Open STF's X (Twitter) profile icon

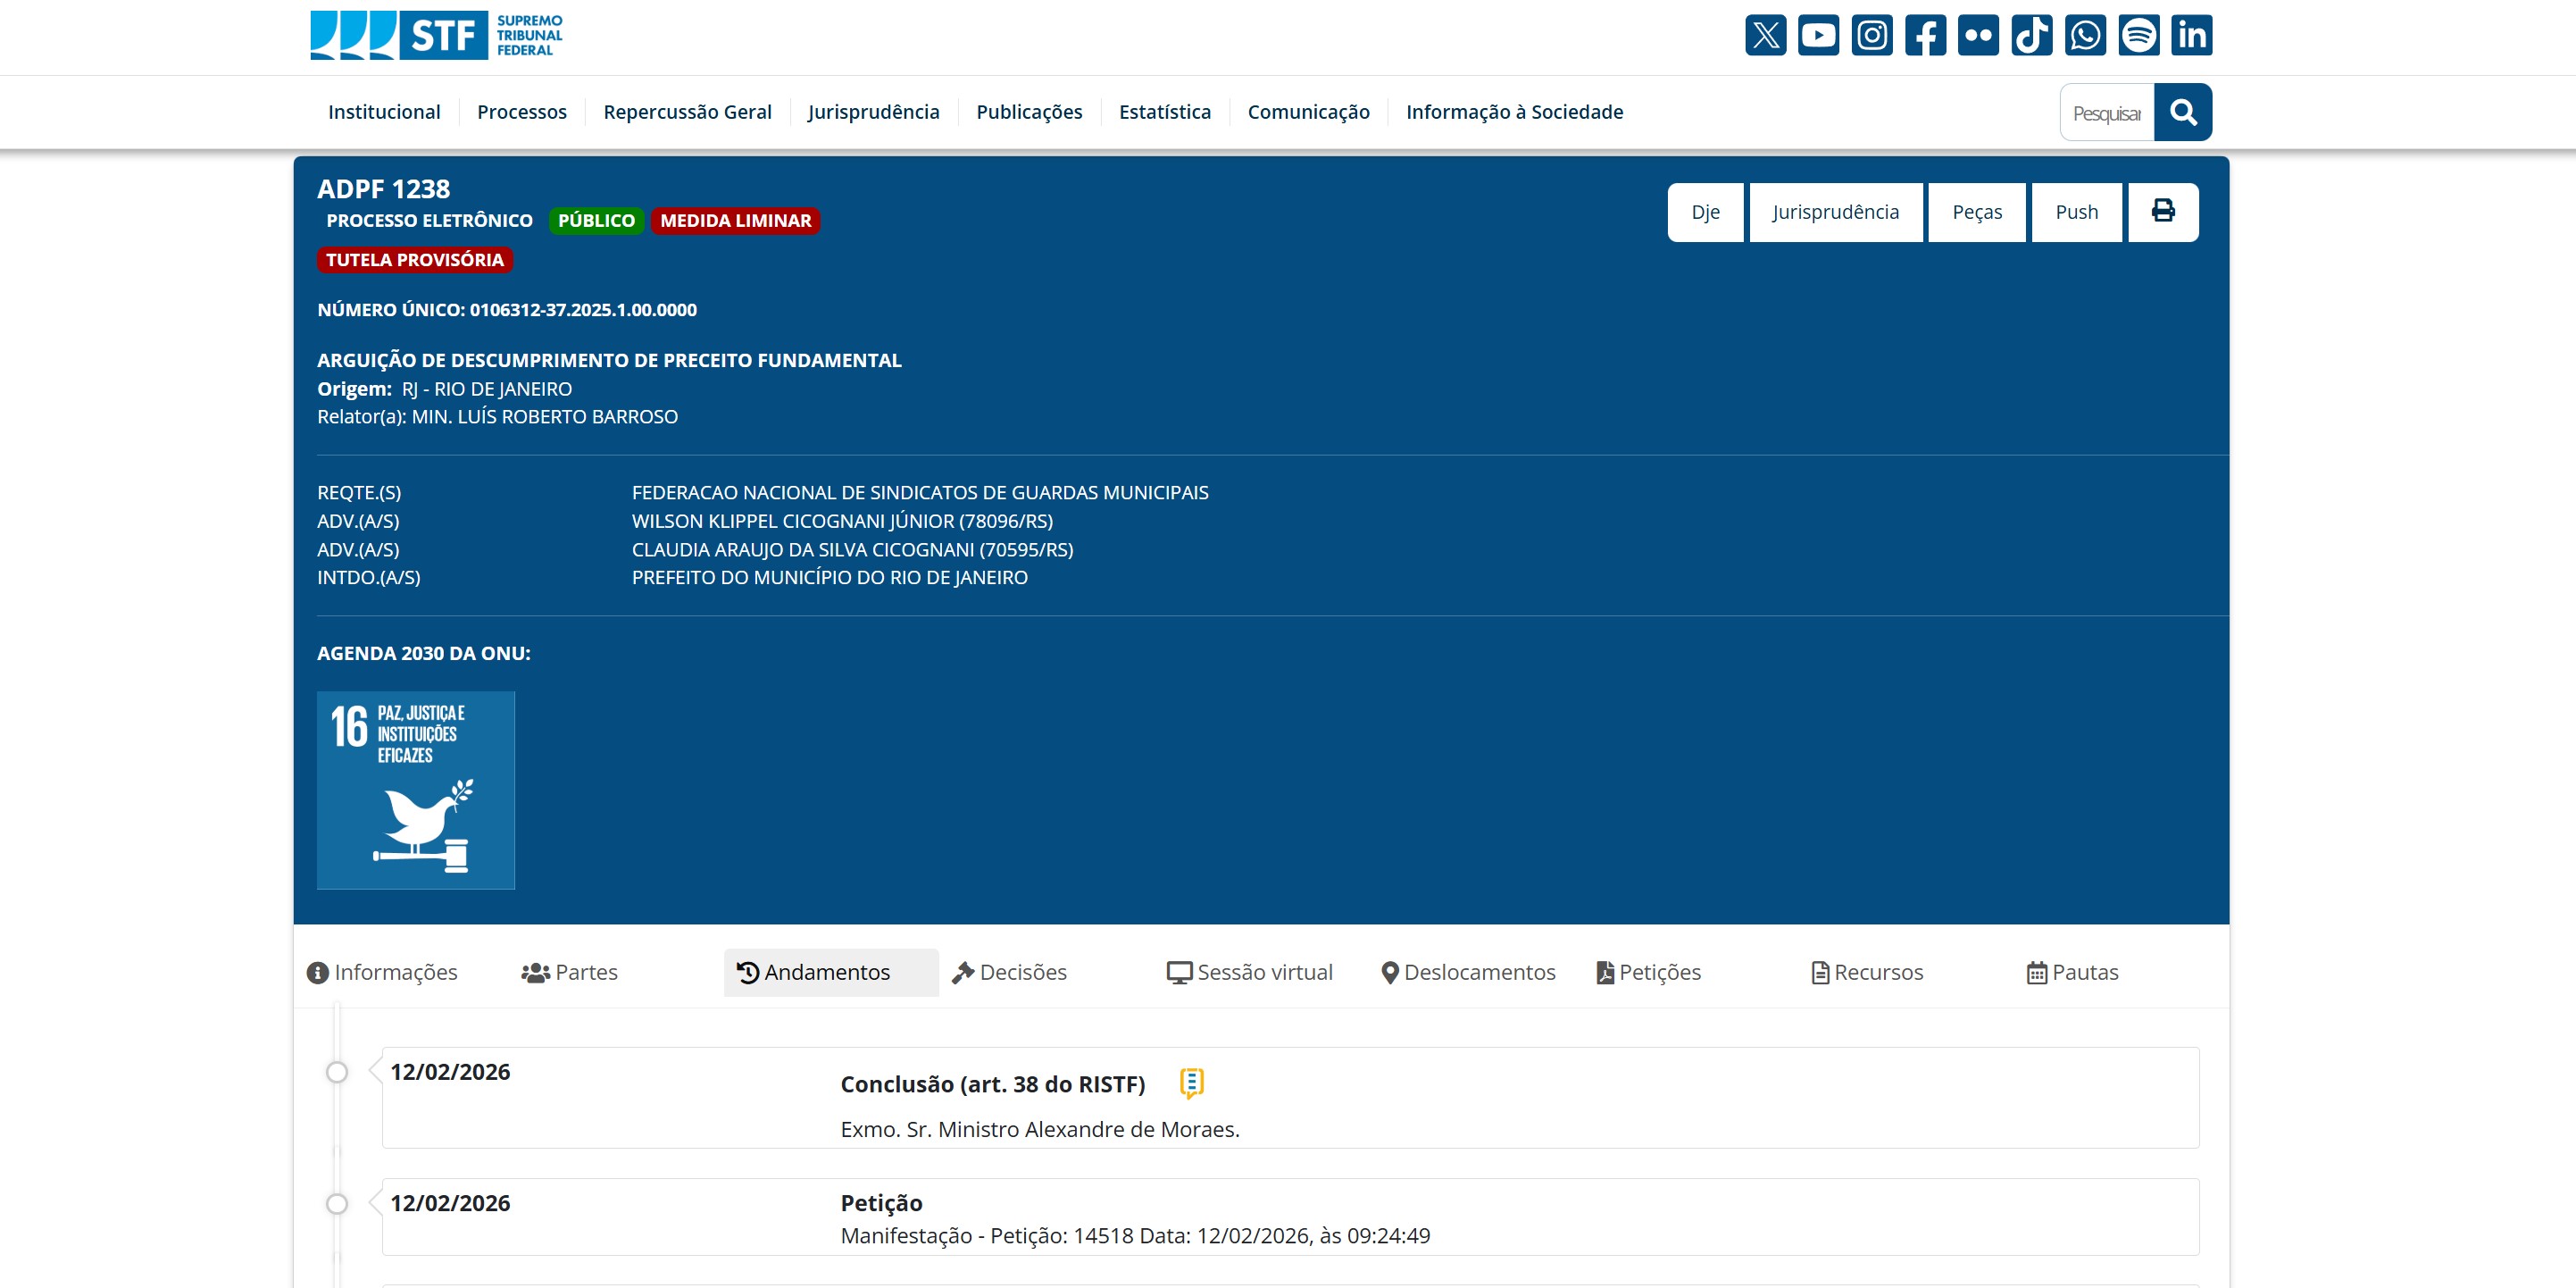point(1765,35)
